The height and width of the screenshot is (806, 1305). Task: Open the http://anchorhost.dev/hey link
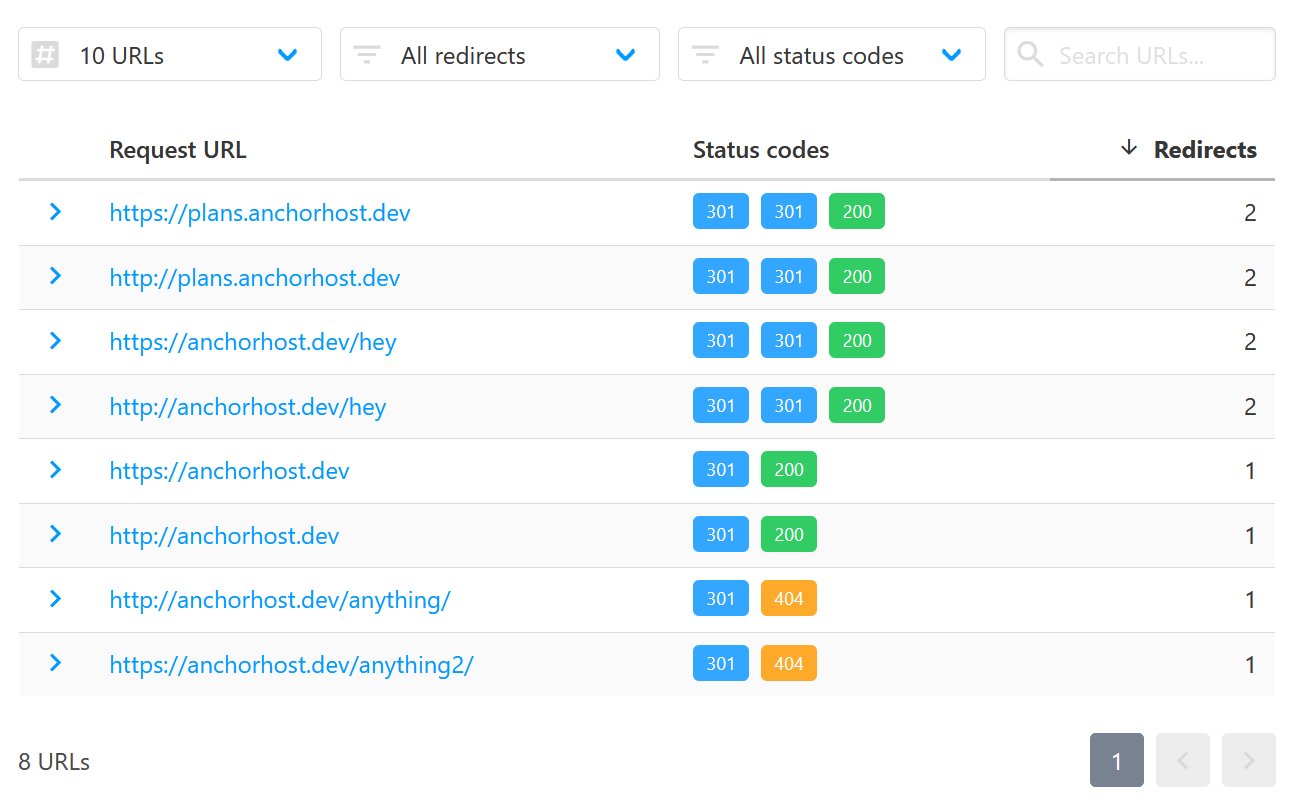[248, 406]
